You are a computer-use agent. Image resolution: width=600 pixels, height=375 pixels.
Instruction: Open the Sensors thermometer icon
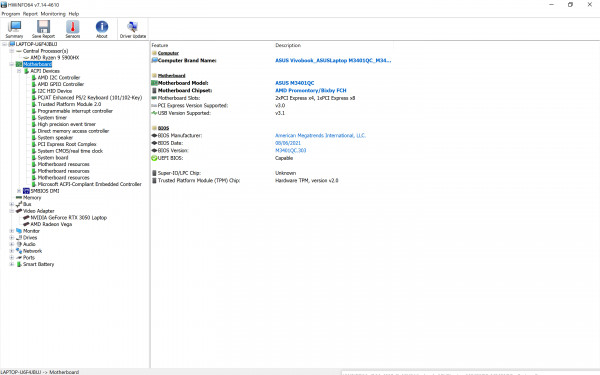click(73, 29)
